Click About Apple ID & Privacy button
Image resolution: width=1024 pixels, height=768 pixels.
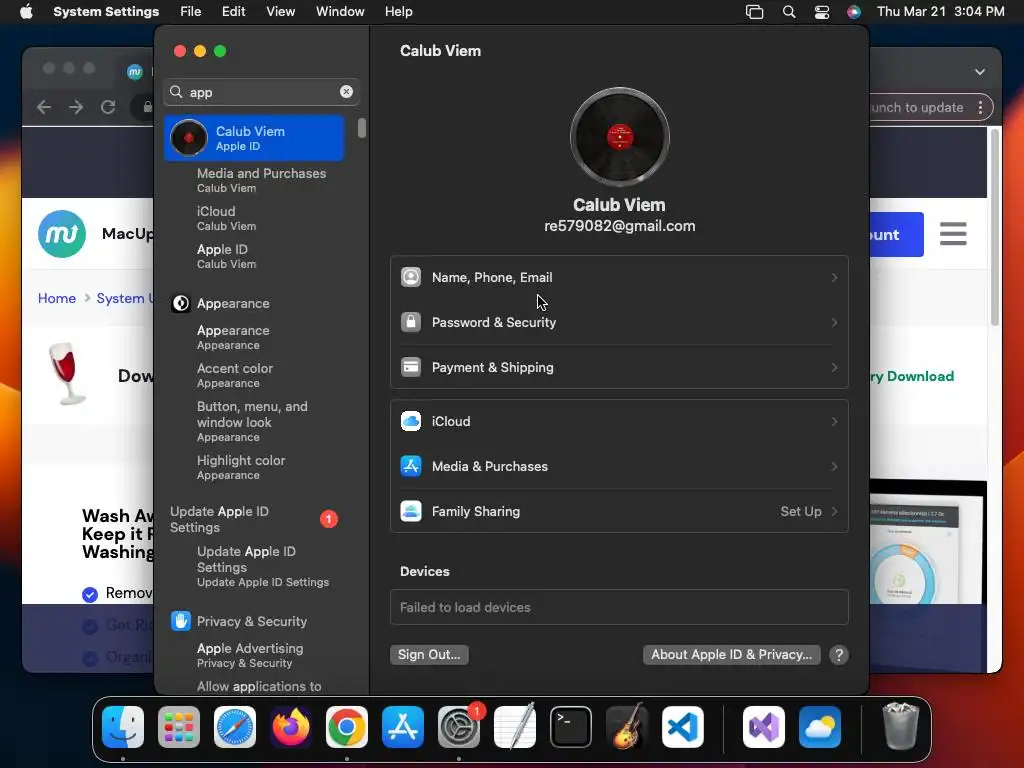point(731,654)
